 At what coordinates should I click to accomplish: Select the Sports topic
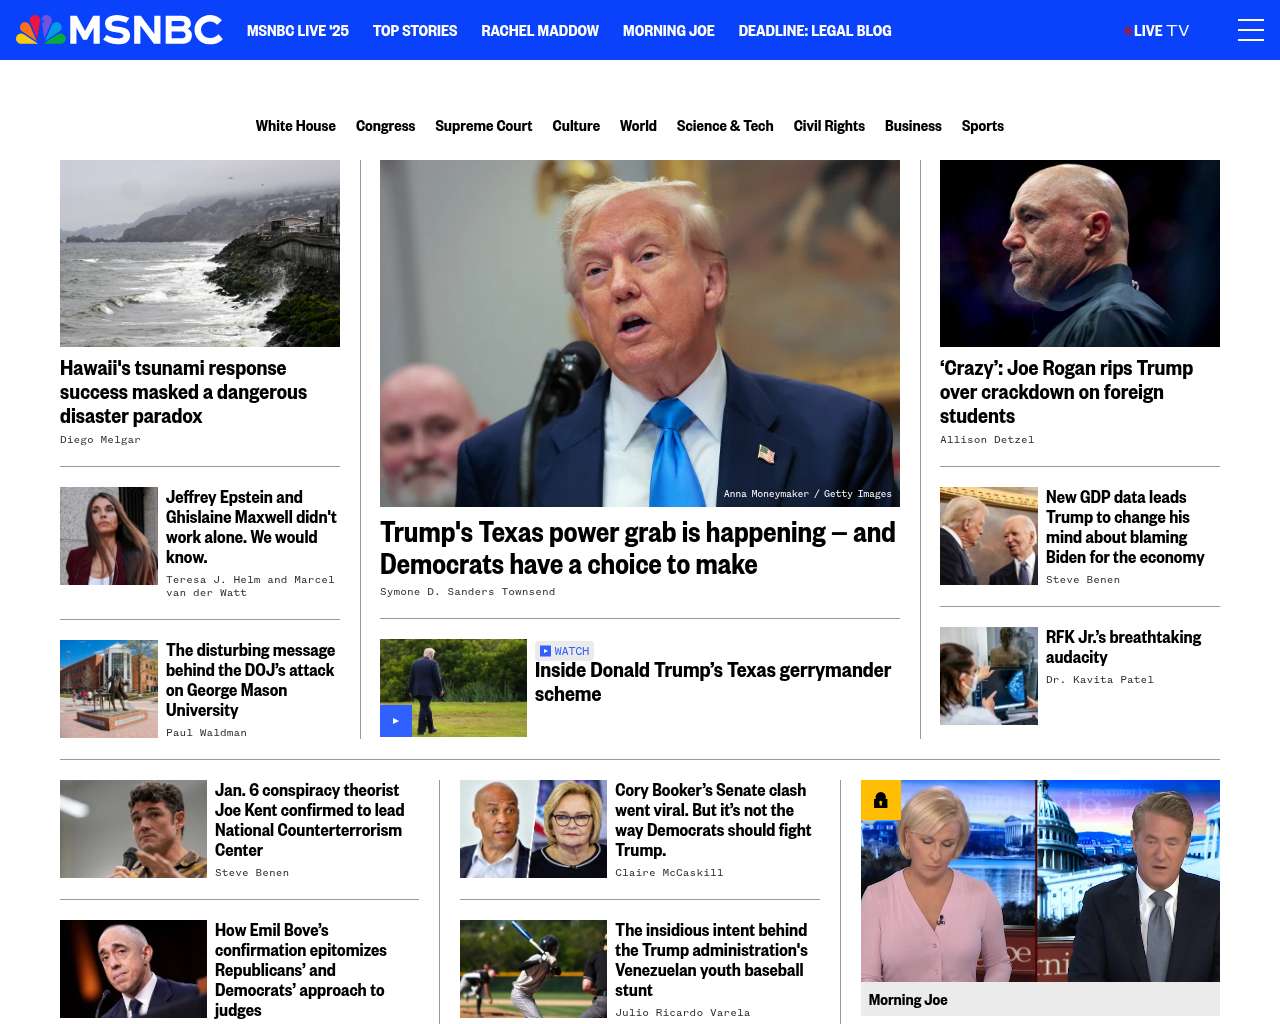point(983,126)
